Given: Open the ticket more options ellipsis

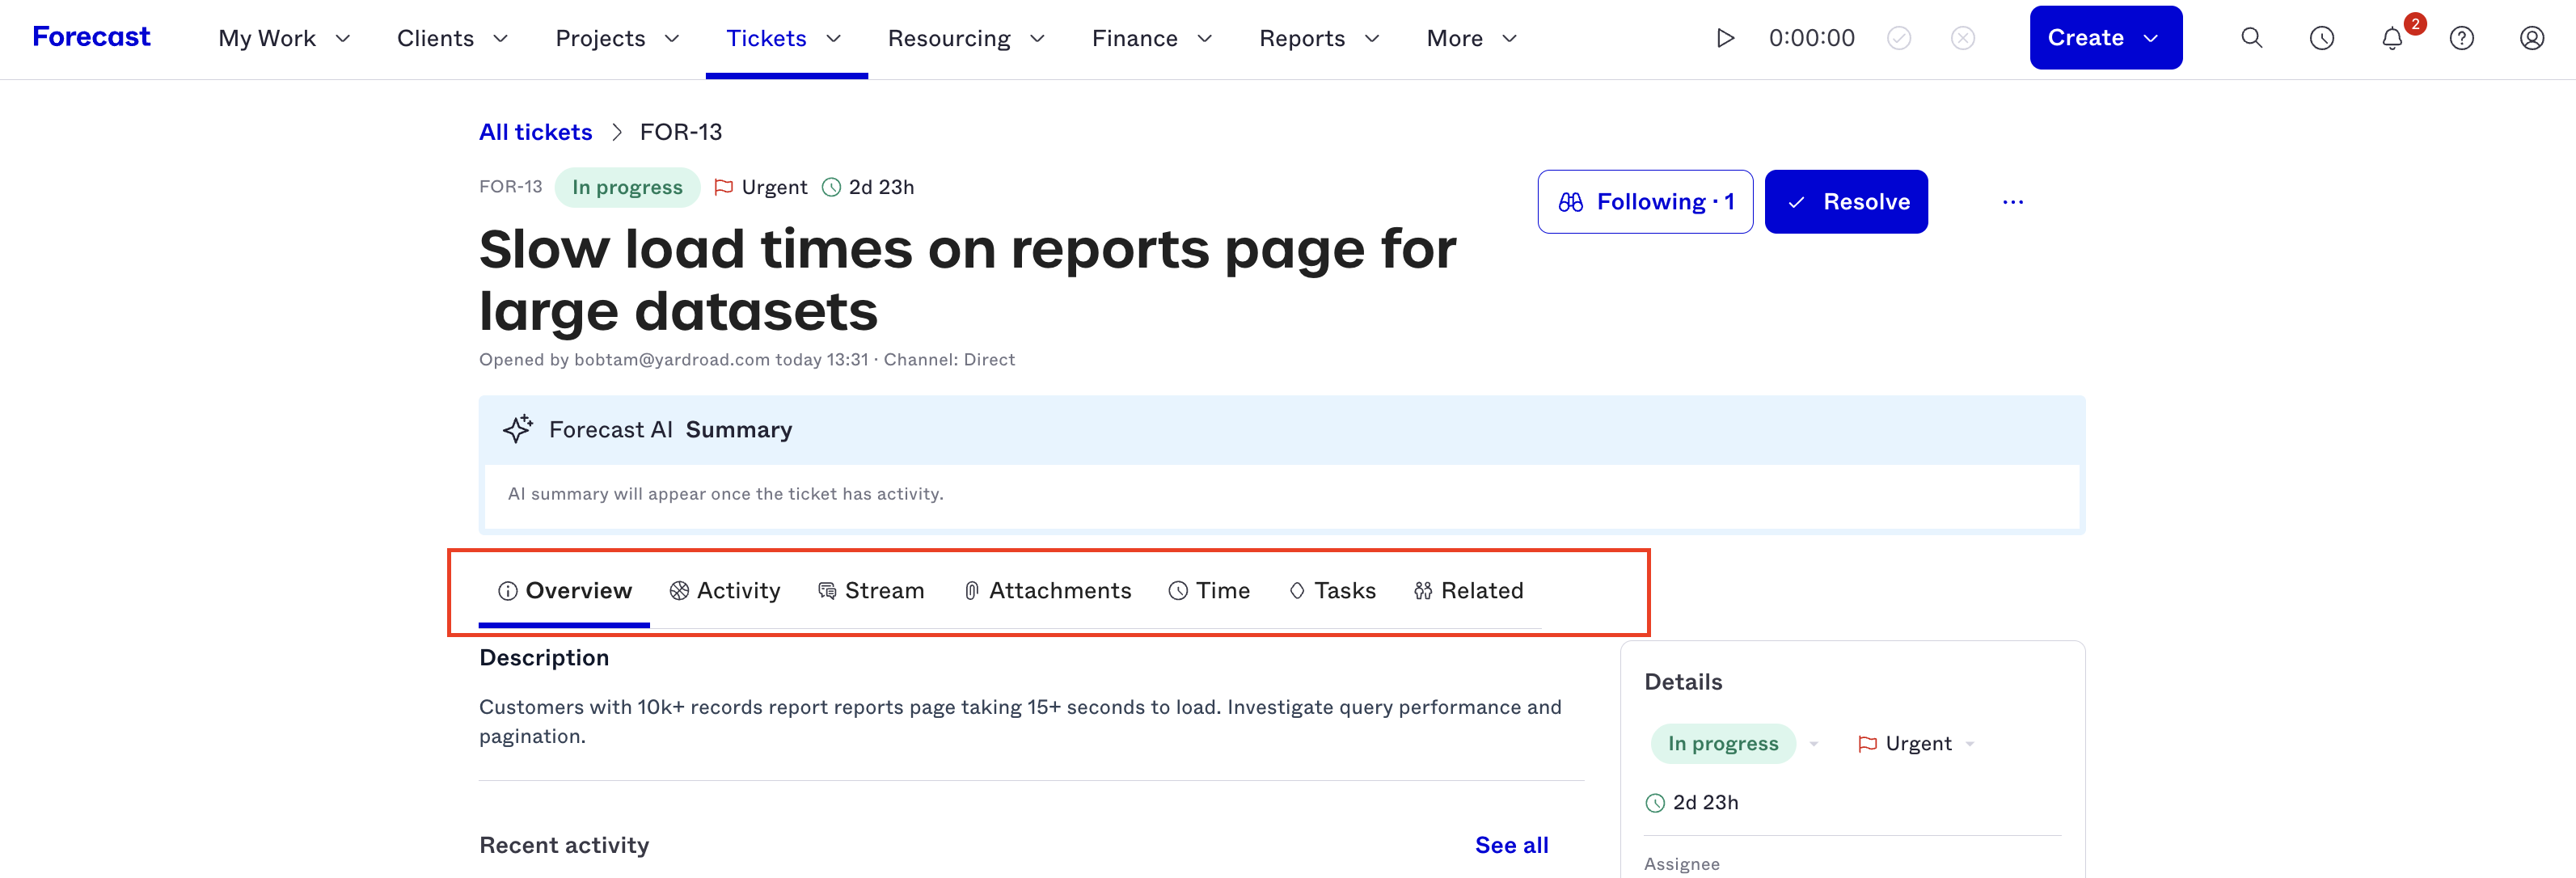Looking at the screenshot, I should pyautogui.click(x=2012, y=202).
